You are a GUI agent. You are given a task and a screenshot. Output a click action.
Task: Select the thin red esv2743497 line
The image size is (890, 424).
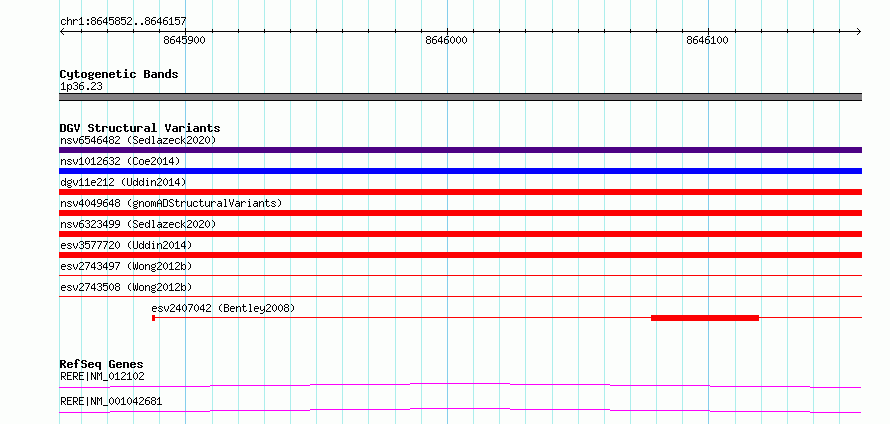pos(460,276)
